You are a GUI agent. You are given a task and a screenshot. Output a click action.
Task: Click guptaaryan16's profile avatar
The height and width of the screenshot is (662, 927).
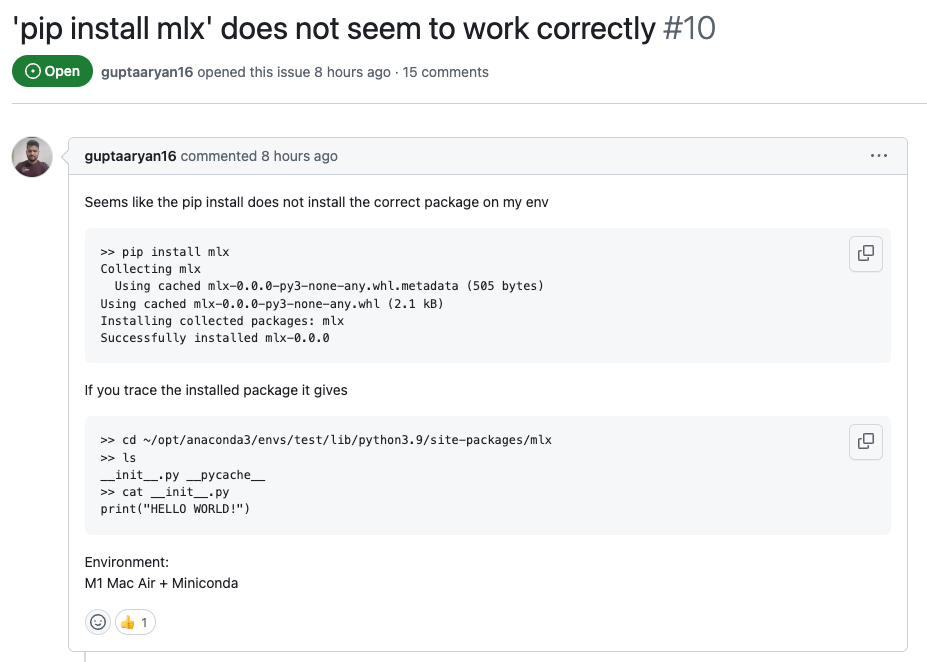click(32, 157)
